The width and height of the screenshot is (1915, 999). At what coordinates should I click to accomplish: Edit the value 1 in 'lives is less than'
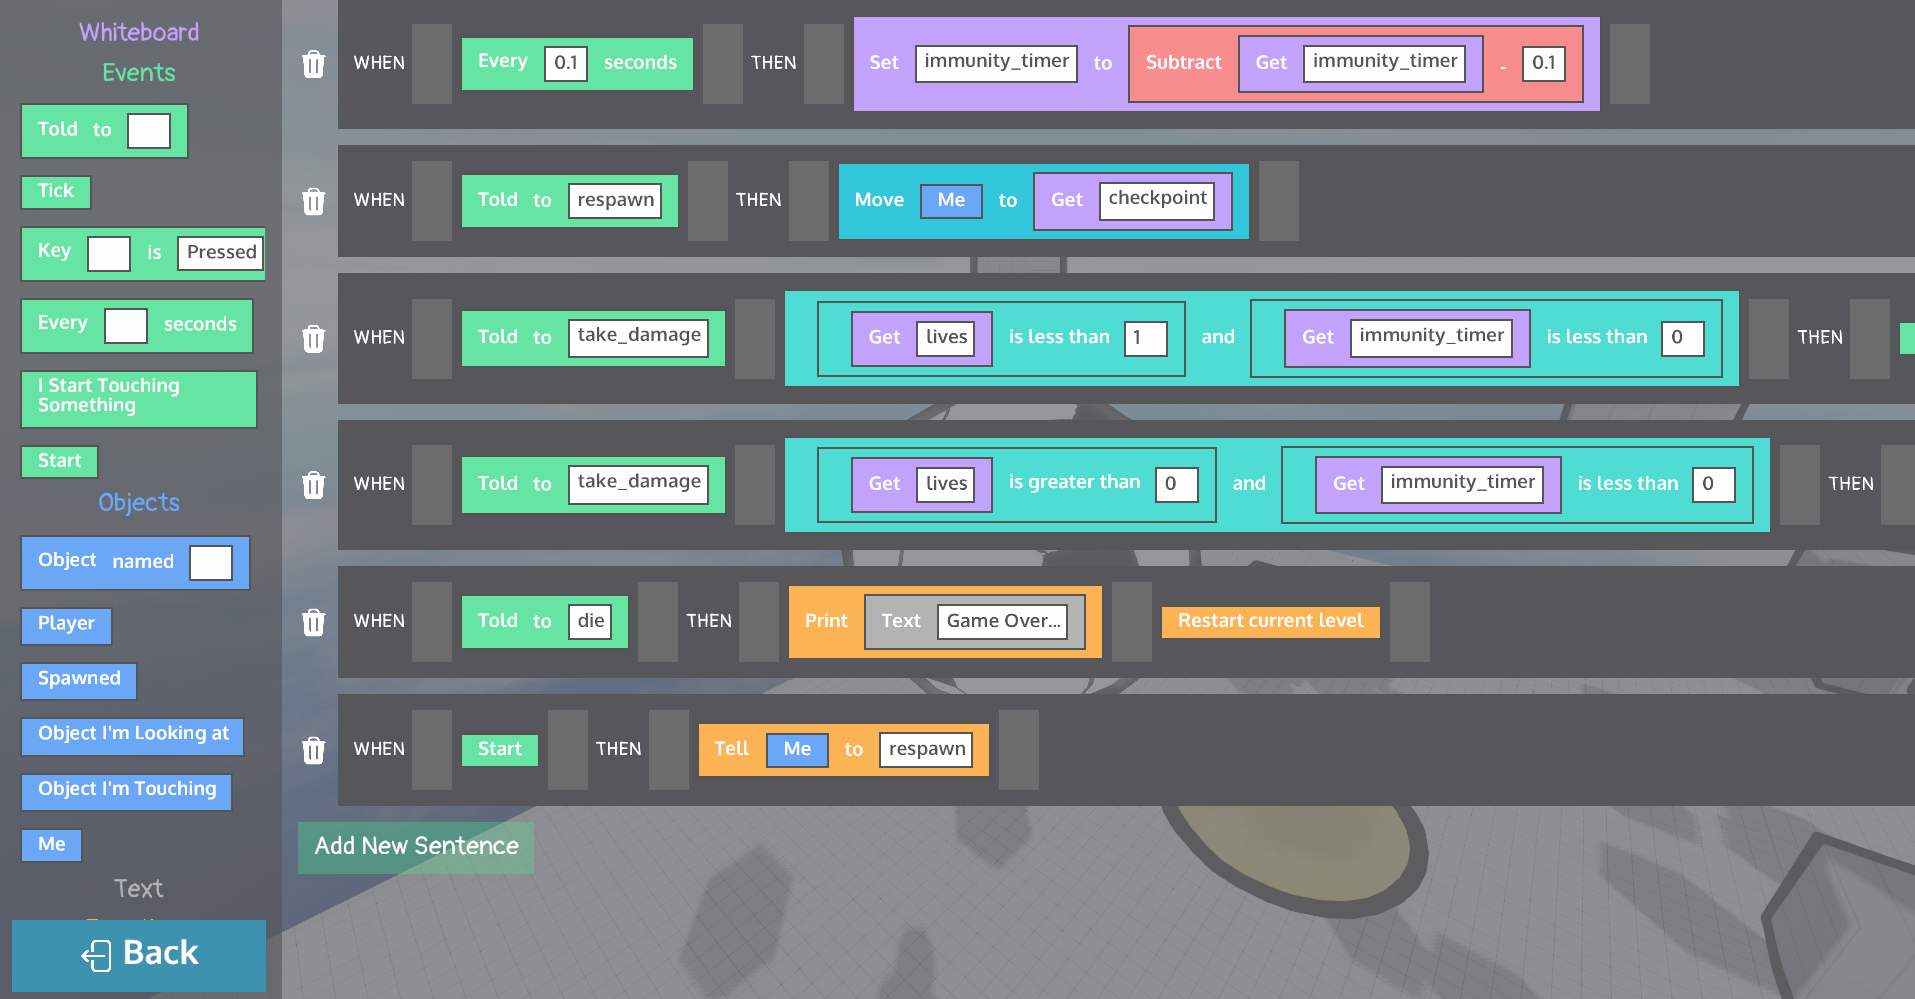[1146, 338]
